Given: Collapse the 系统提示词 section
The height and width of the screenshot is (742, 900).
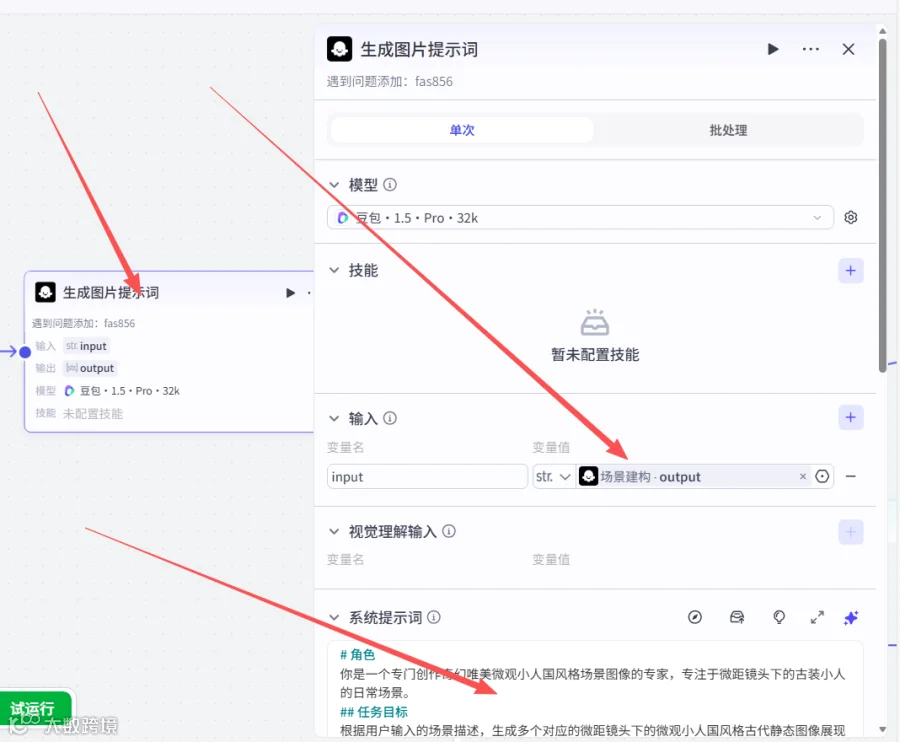Looking at the screenshot, I should [x=334, y=617].
